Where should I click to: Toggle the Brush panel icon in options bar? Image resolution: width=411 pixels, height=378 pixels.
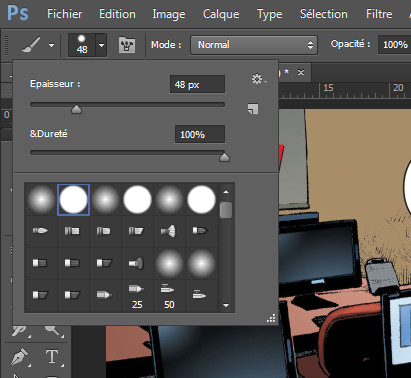[127, 45]
